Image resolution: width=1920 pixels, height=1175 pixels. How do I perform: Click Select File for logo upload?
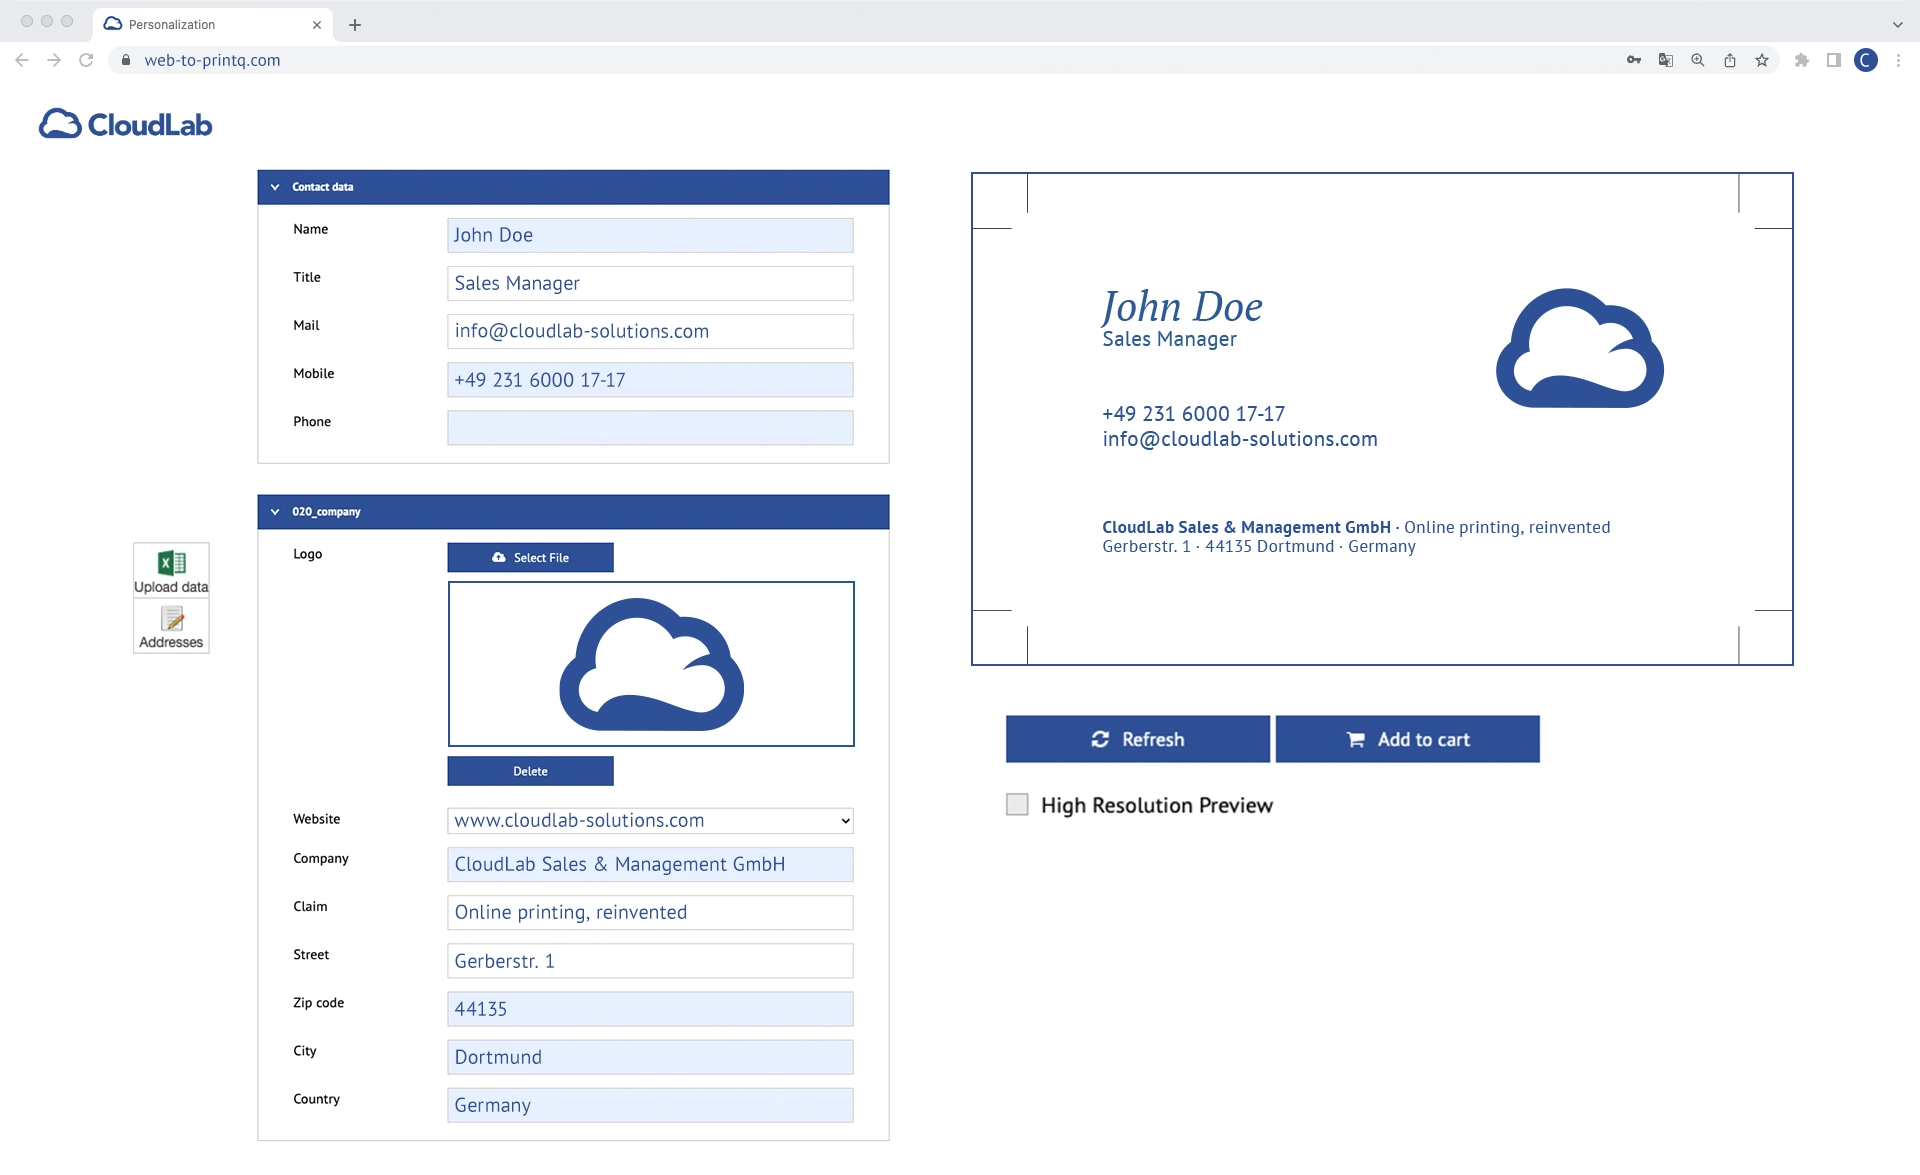[530, 558]
